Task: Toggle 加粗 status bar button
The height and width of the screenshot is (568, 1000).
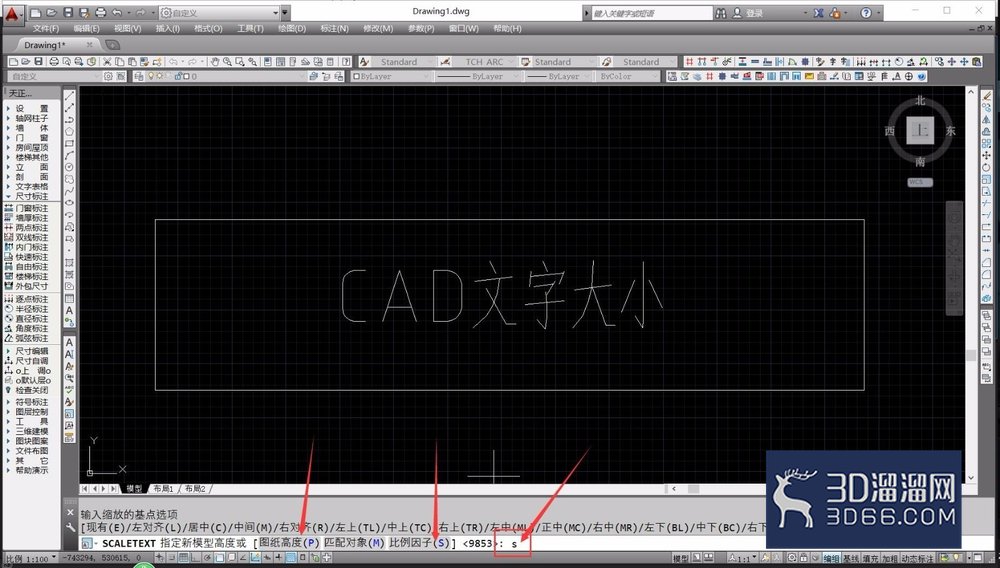Action: (890, 559)
